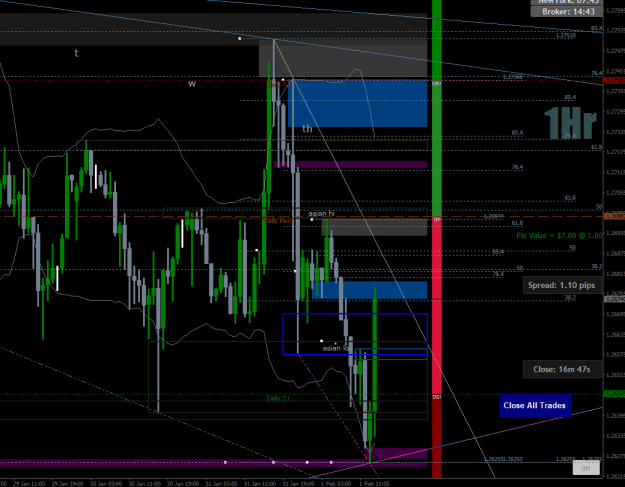Click the green S1 price tag on price axis
625x487 pixels.
pyautogui.click(x=614, y=394)
